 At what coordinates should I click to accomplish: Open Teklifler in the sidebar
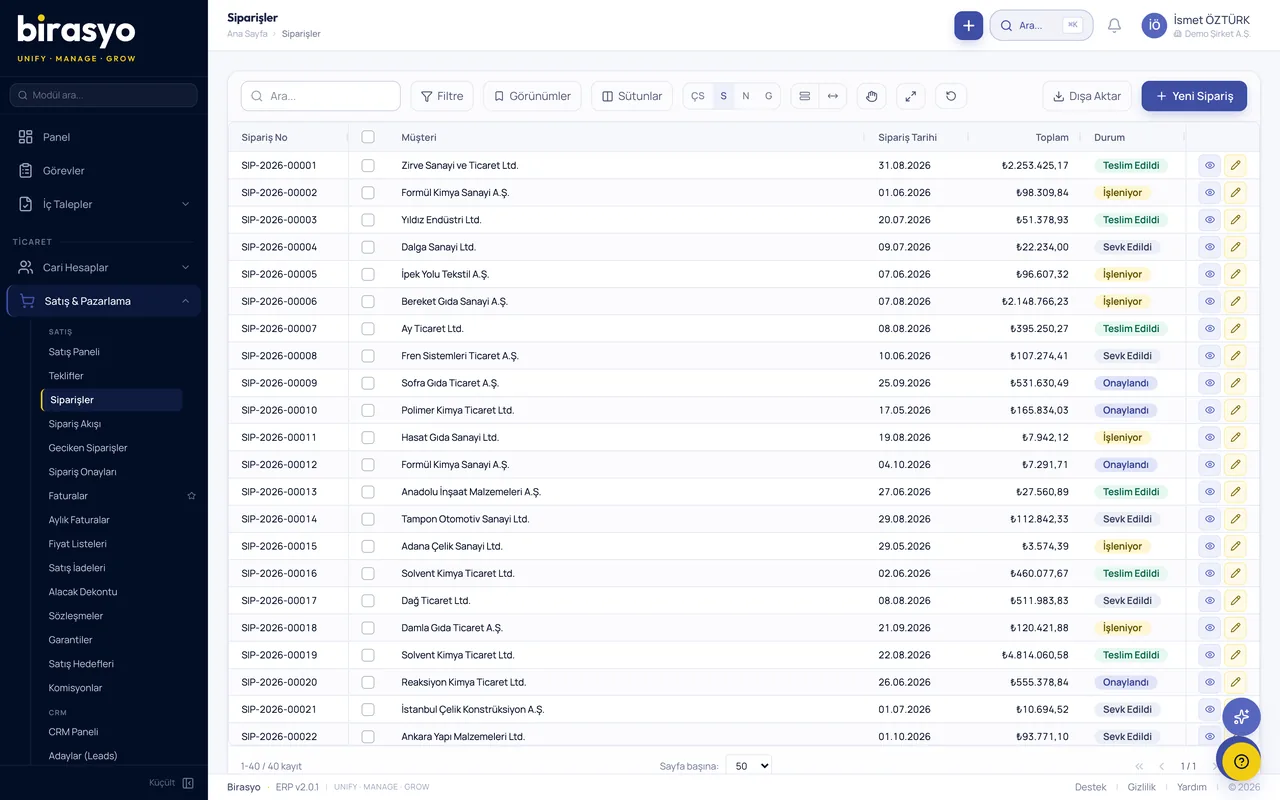66,376
